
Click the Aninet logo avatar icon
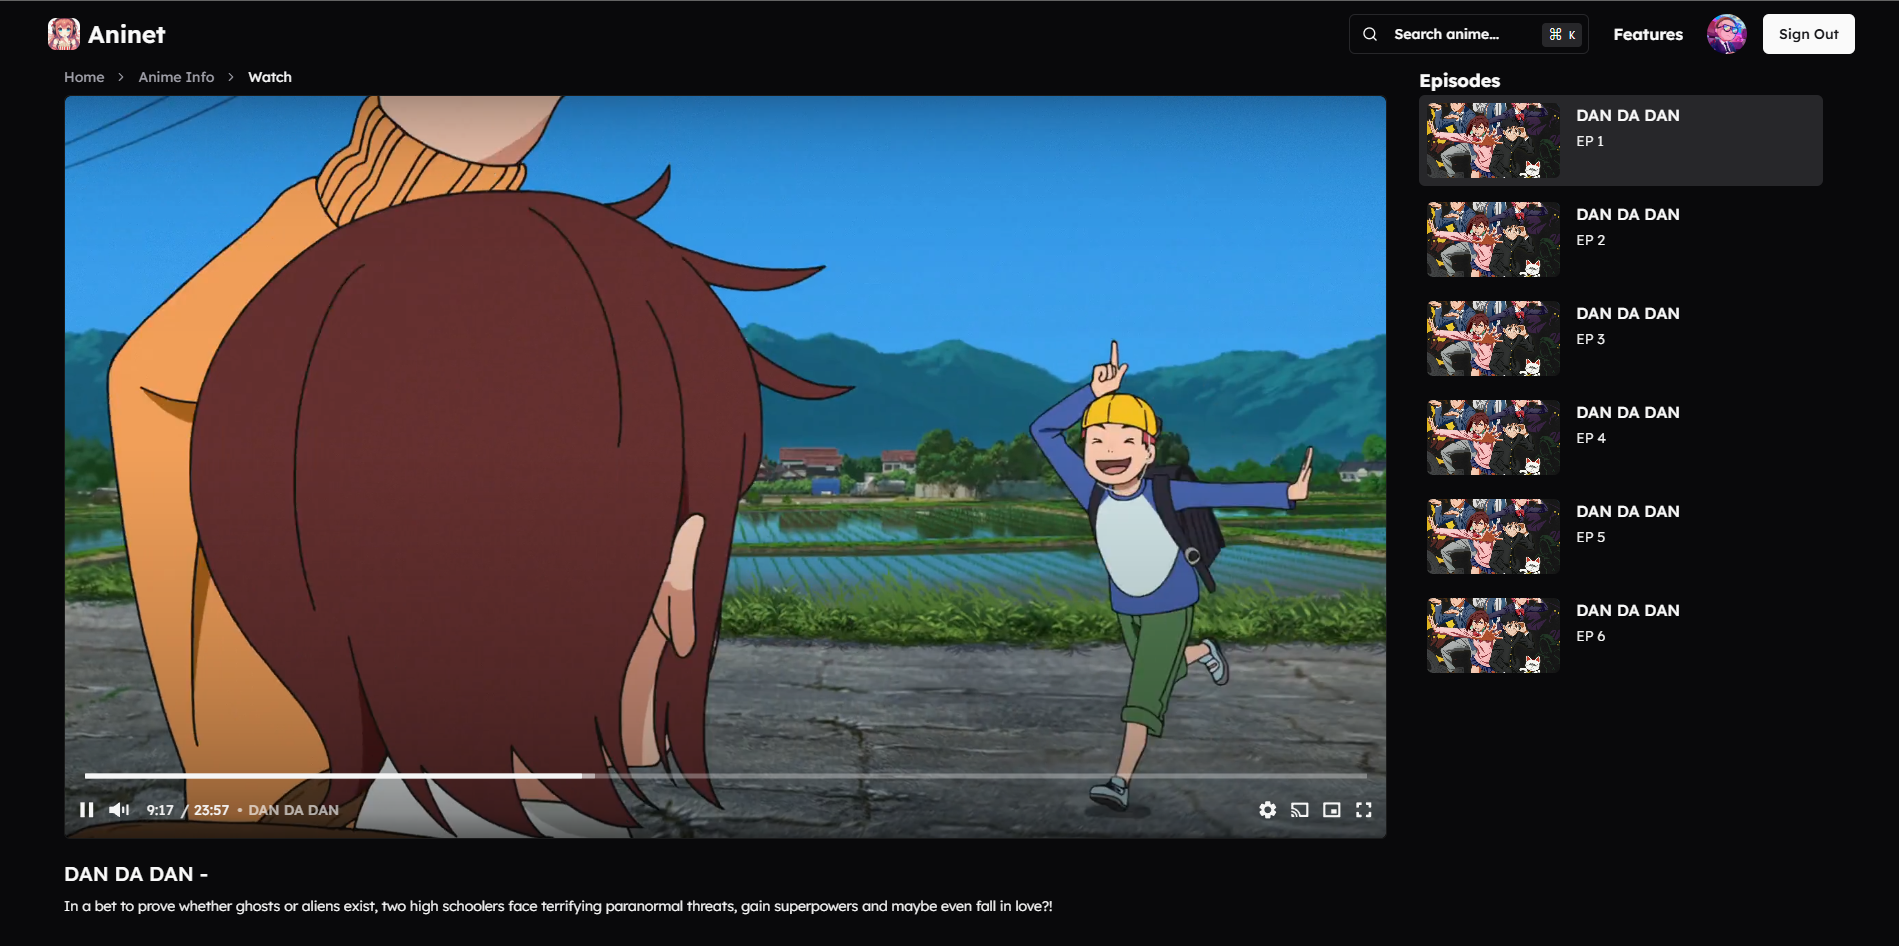click(64, 34)
